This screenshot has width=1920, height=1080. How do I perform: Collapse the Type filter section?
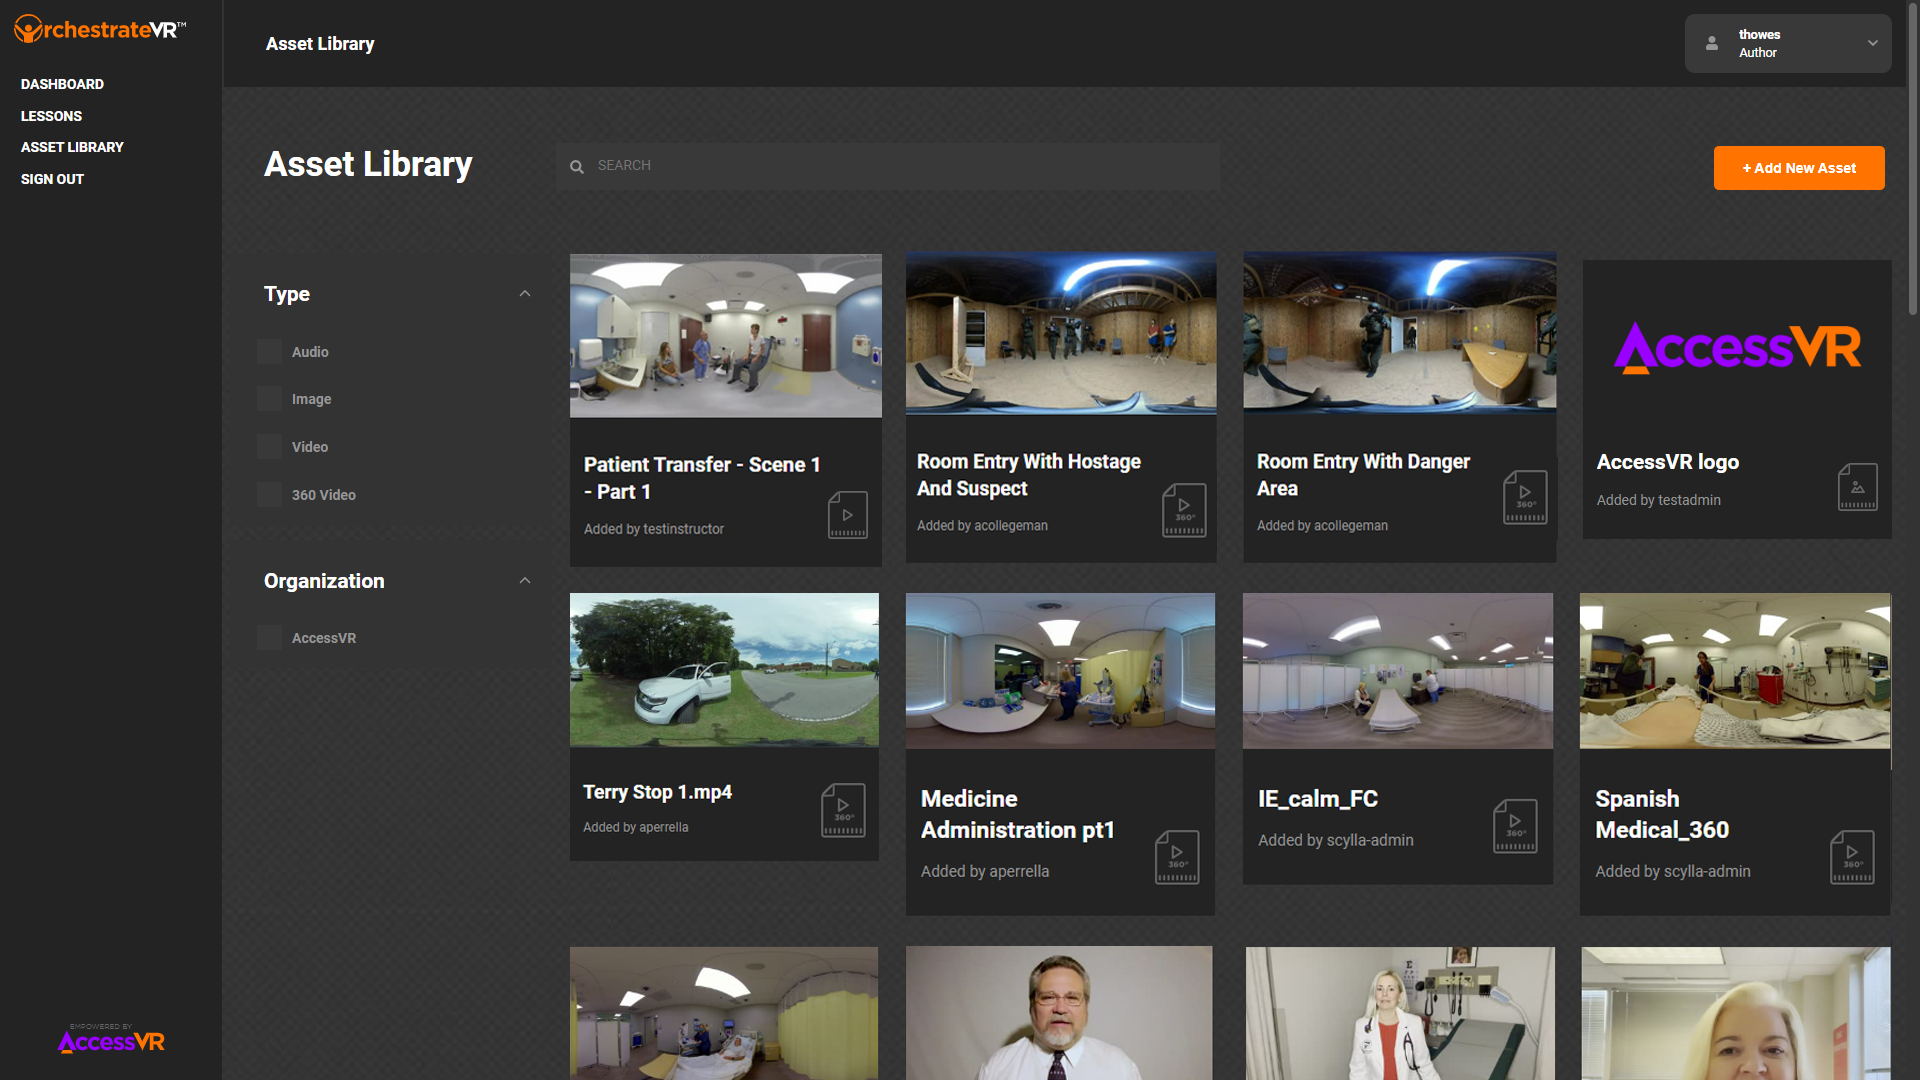525,294
